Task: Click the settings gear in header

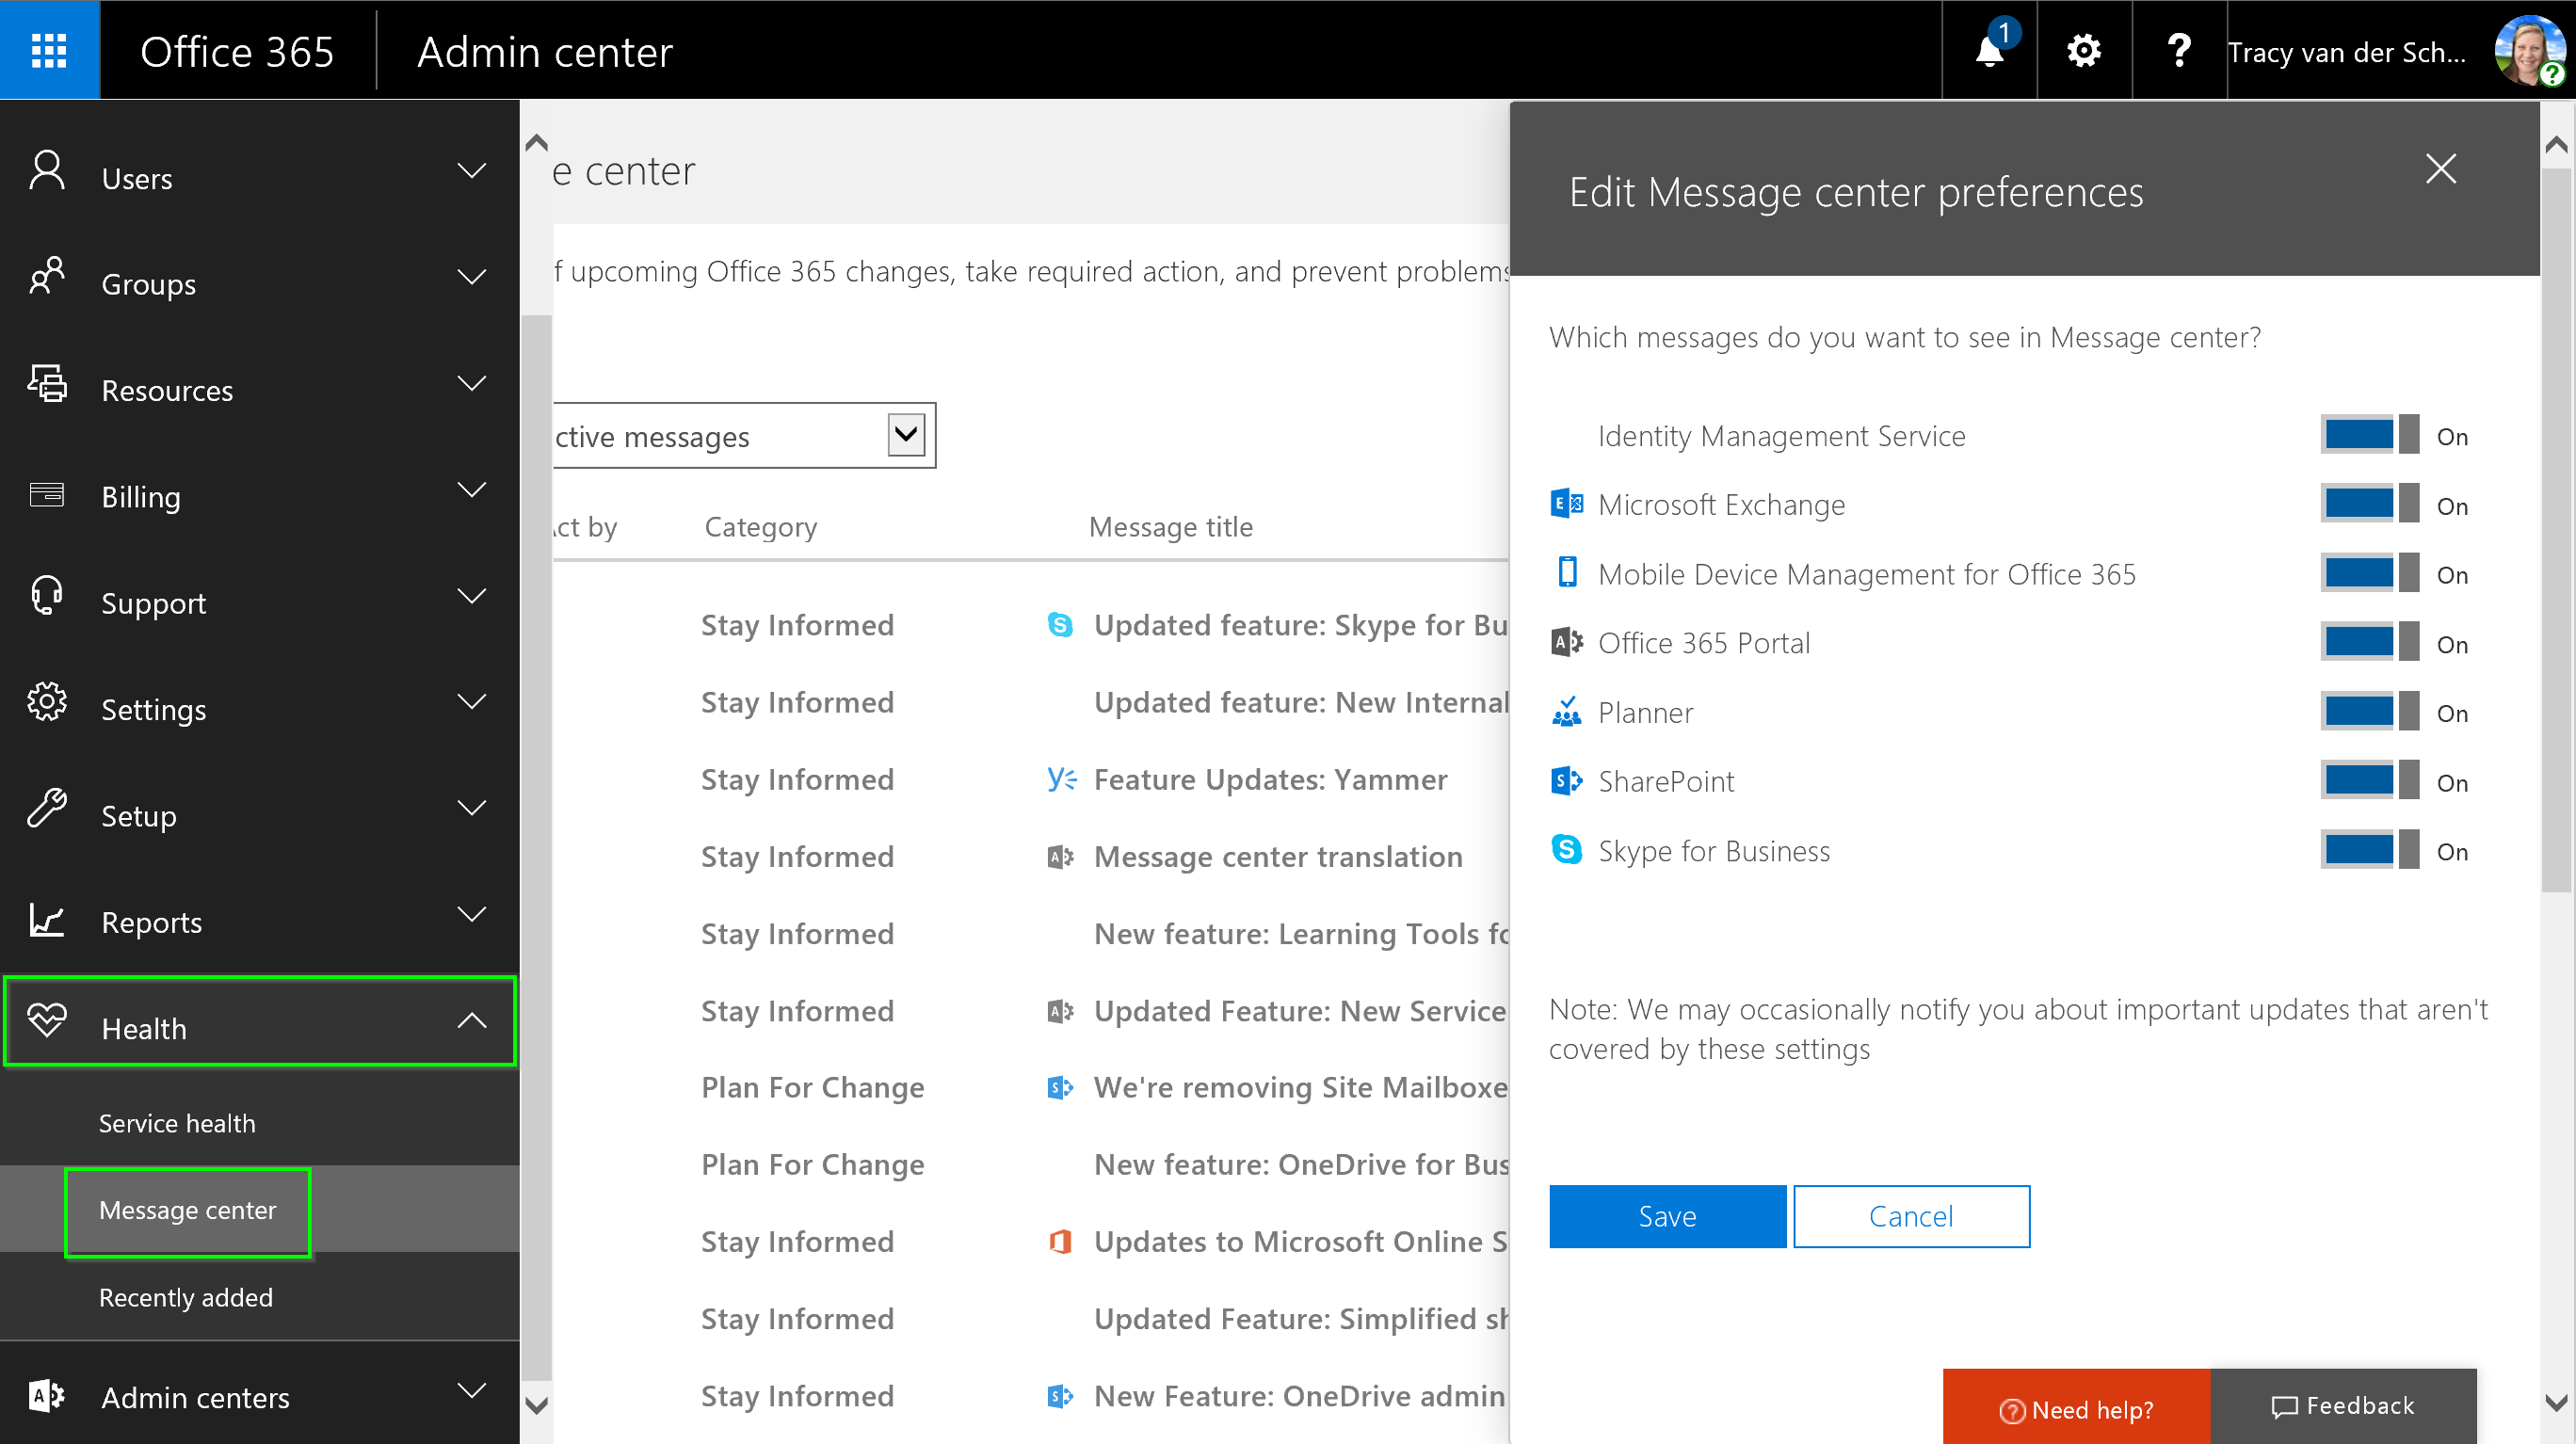Action: 2084,50
